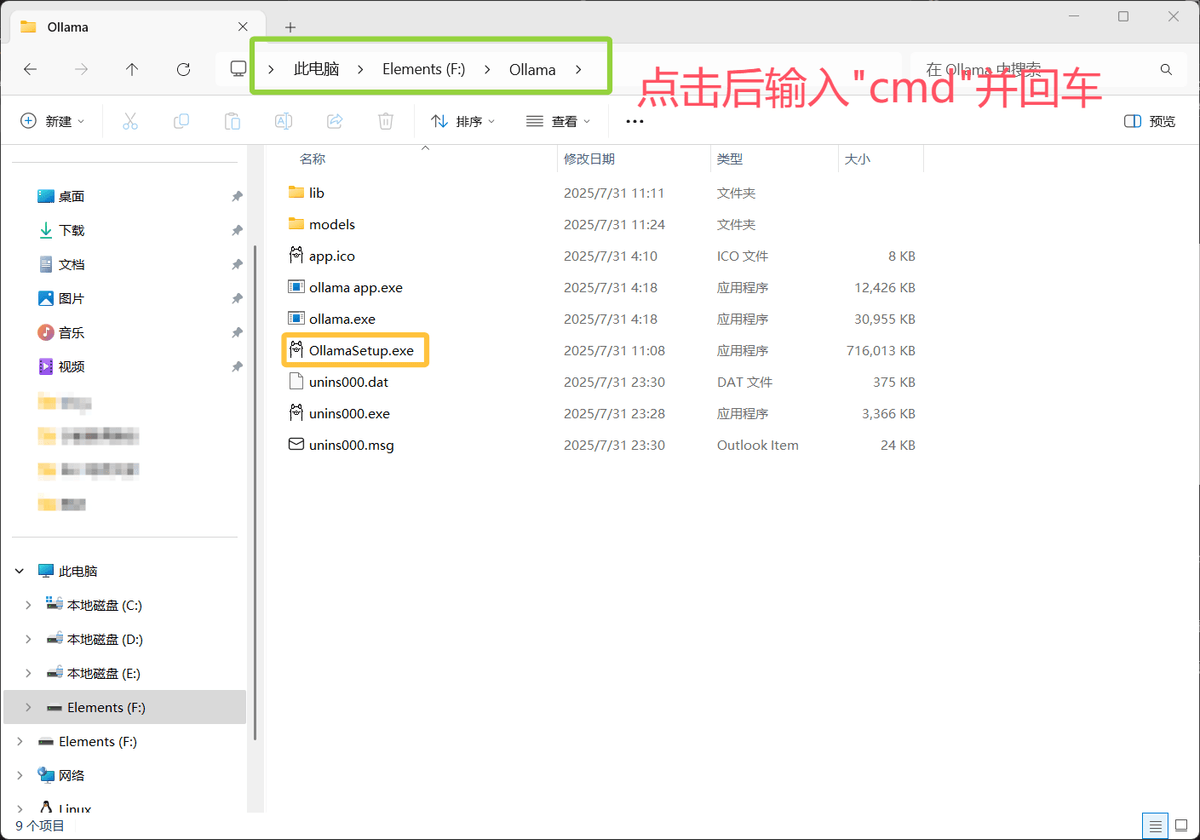Unpin 下载 from quick access
The width and height of the screenshot is (1200, 840).
237,231
